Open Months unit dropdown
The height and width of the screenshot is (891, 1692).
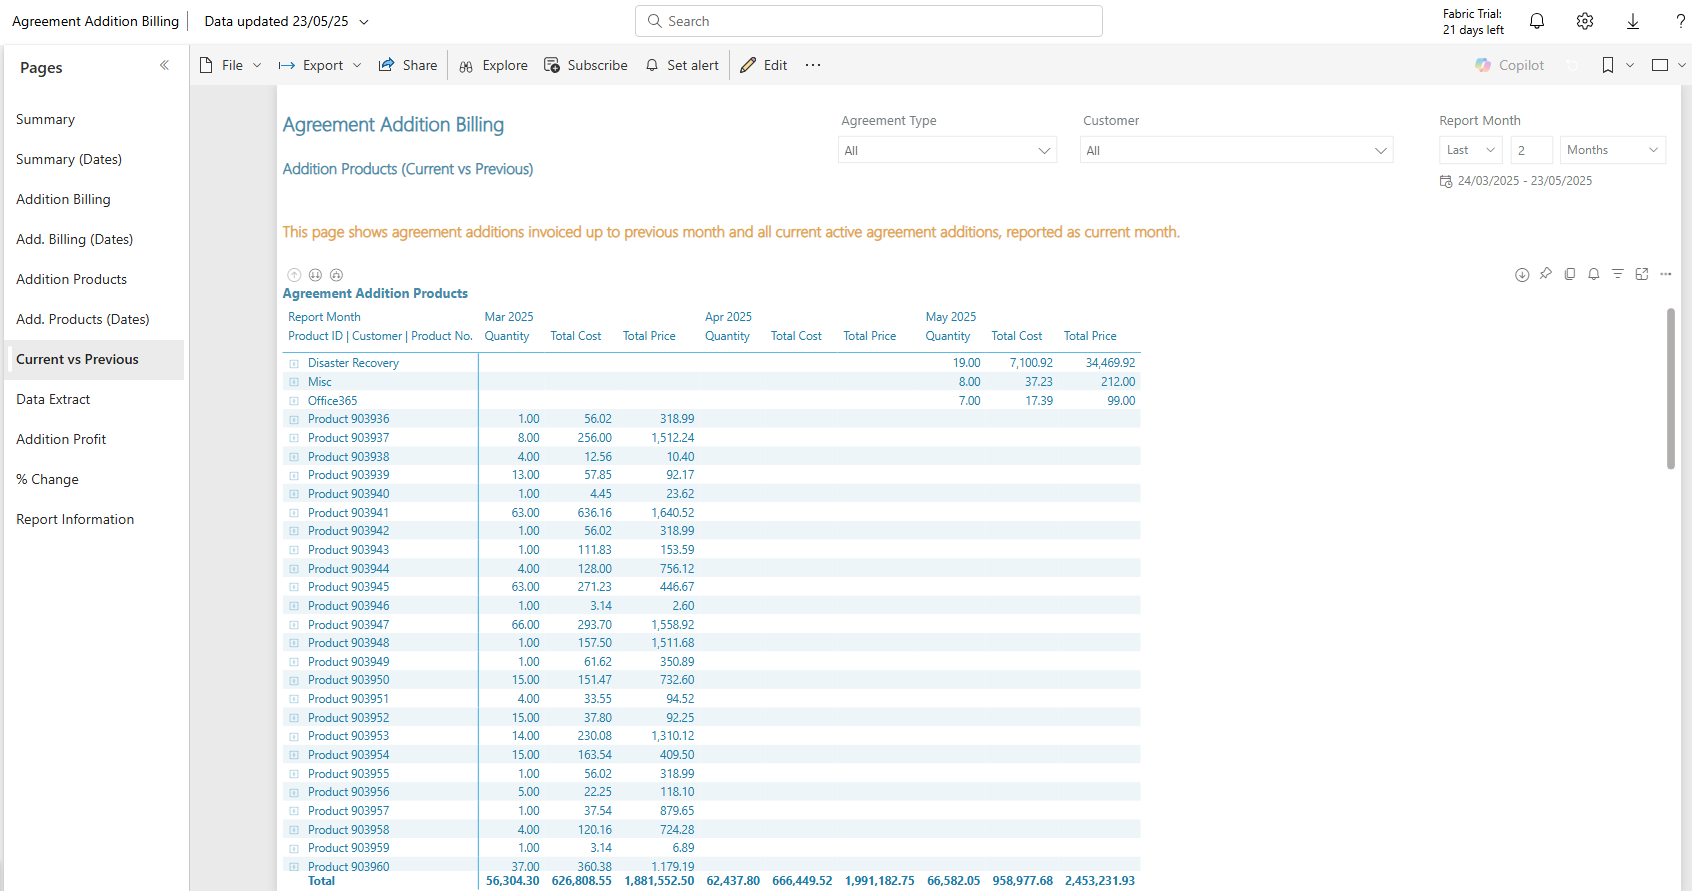pos(1613,150)
